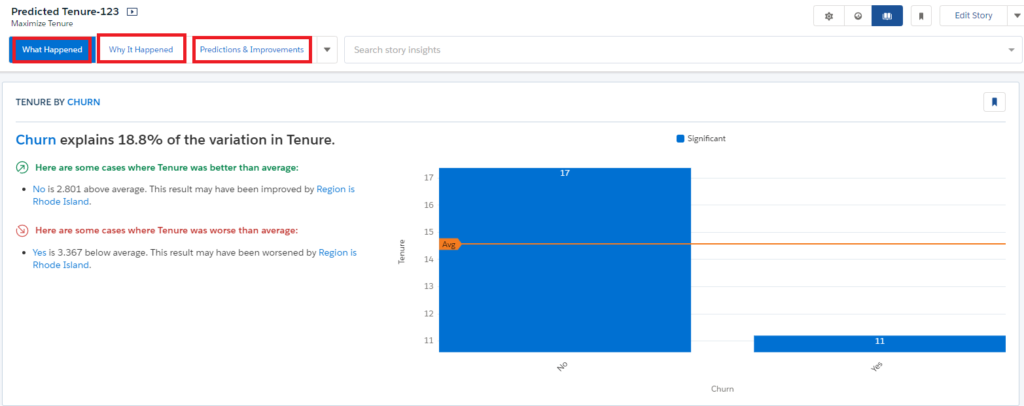Click the bookmark icon next to Edit Story
1024x406 pixels.
[x=921, y=16]
